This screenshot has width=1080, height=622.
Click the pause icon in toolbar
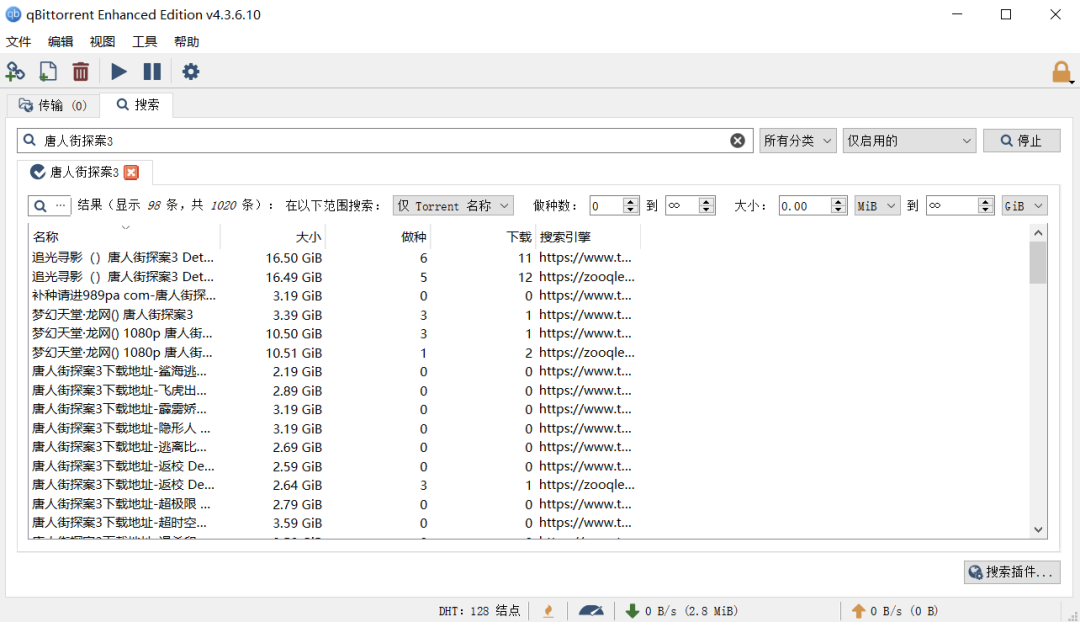pos(152,72)
